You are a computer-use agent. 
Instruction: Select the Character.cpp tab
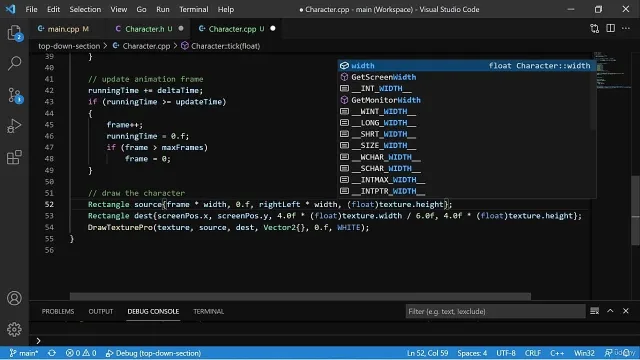pos(236,29)
